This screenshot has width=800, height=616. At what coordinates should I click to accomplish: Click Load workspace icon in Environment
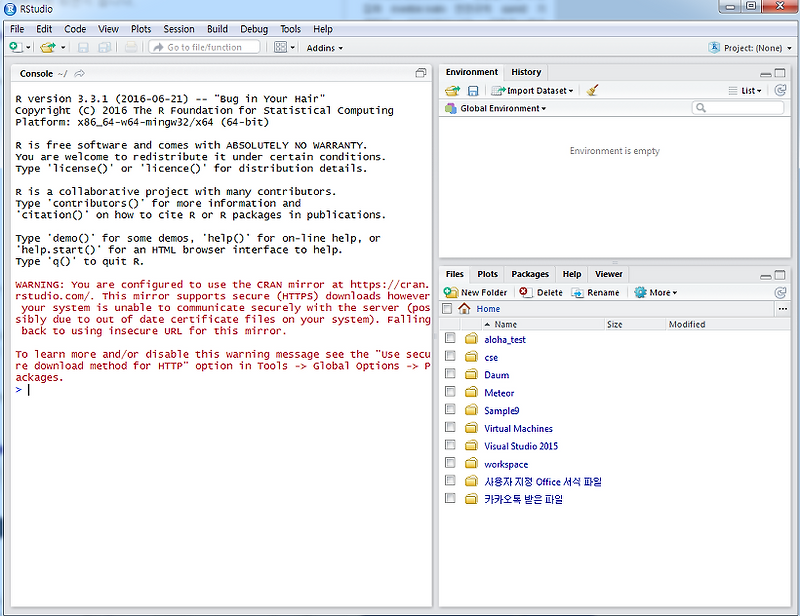pyautogui.click(x=453, y=91)
